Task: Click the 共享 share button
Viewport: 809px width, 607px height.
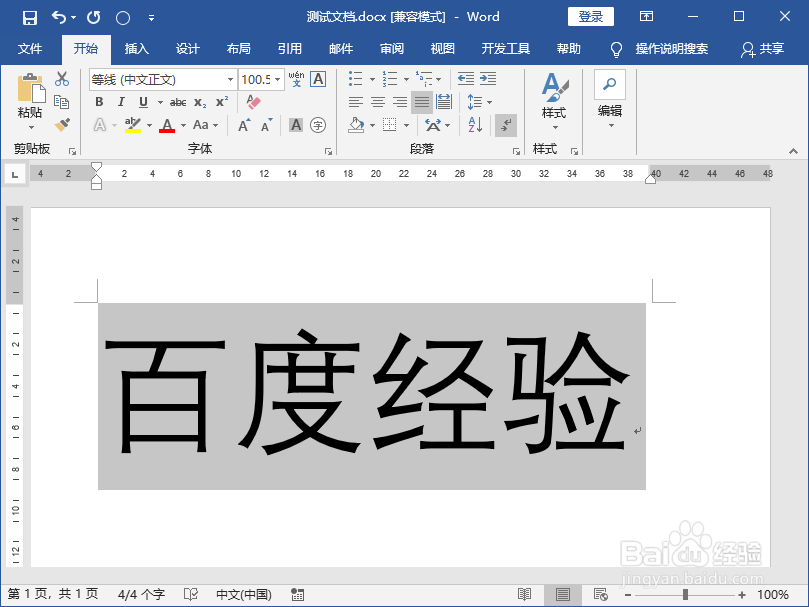Action: (763, 49)
